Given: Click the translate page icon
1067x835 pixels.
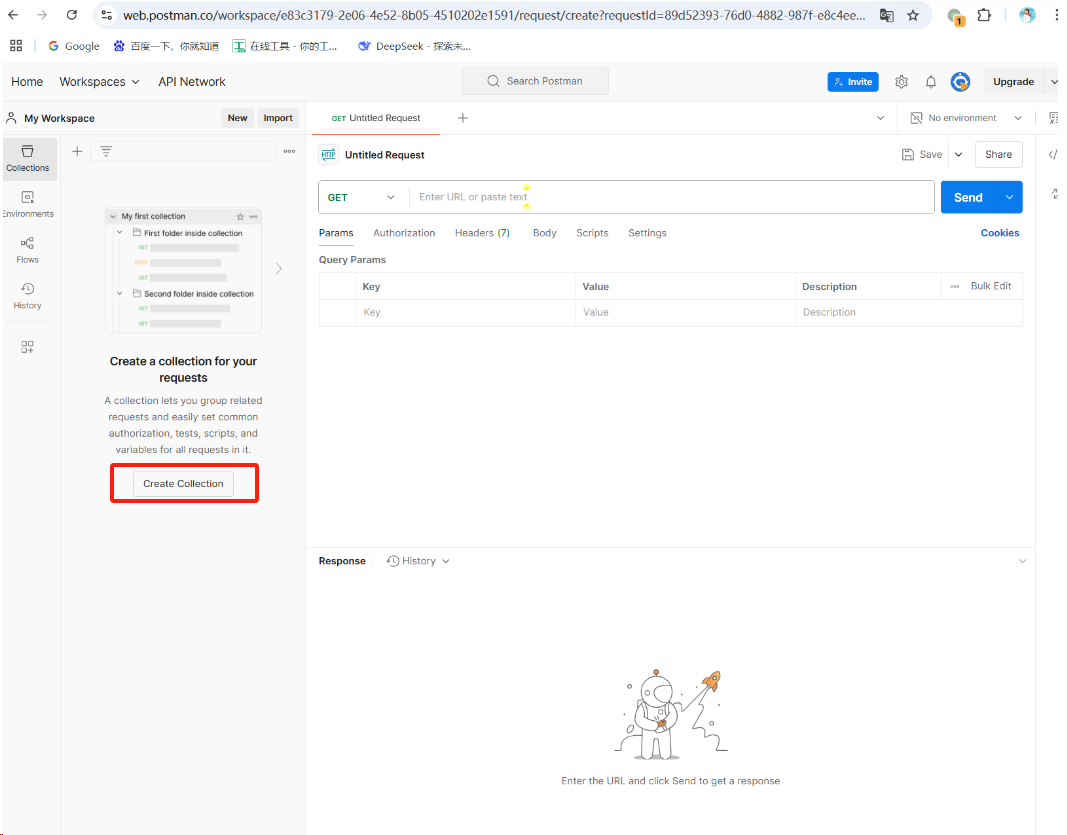Looking at the screenshot, I should 886,15.
